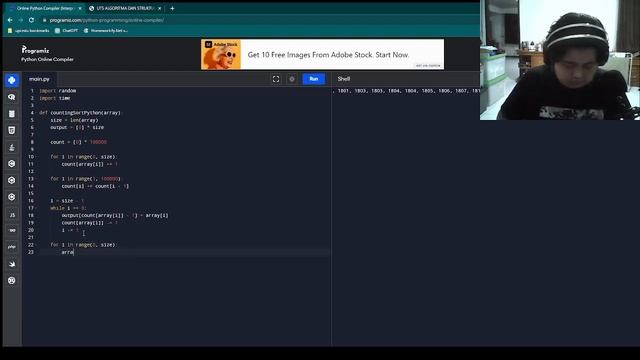Select the Python compiler sidebar icon
Image resolution: width=640 pixels, height=360 pixels.
click(x=12, y=80)
